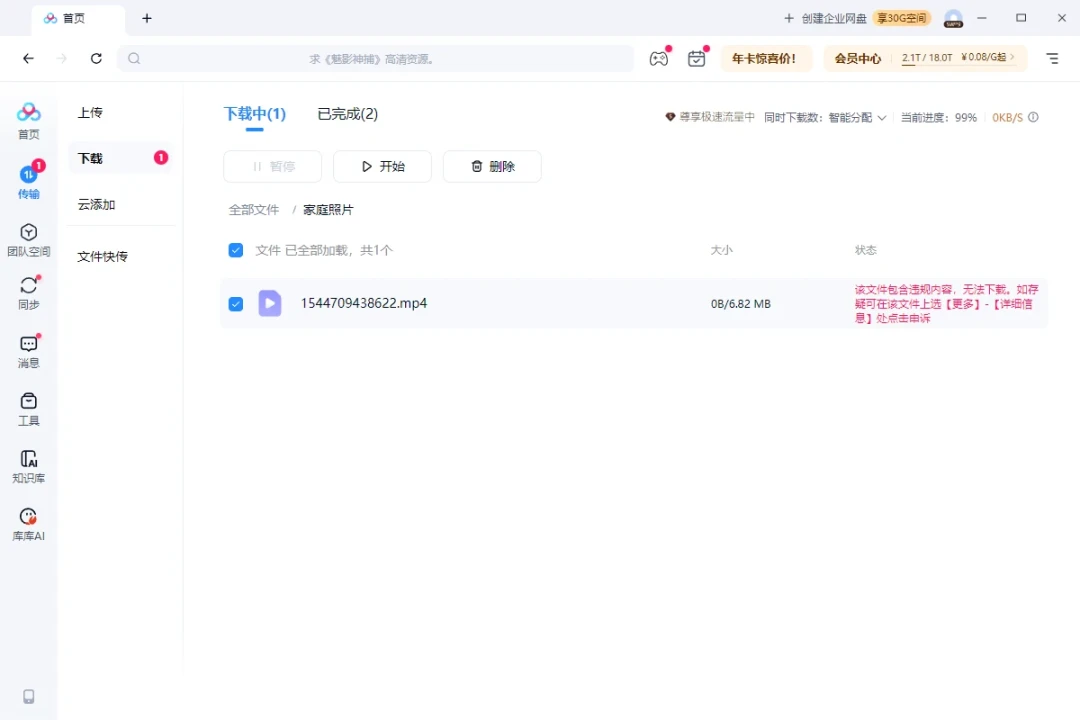
Task: Open 团队空间 team space icon
Action: pos(28,239)
